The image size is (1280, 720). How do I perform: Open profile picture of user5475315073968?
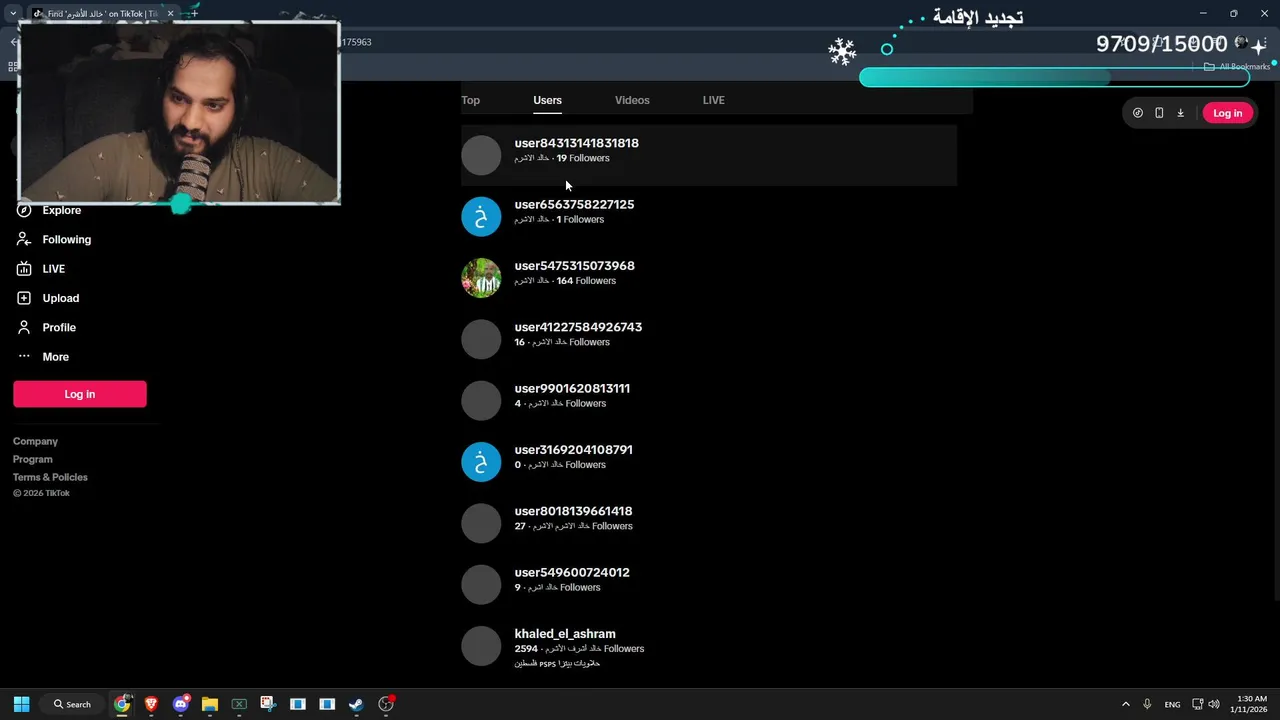(x=481, y=278)
